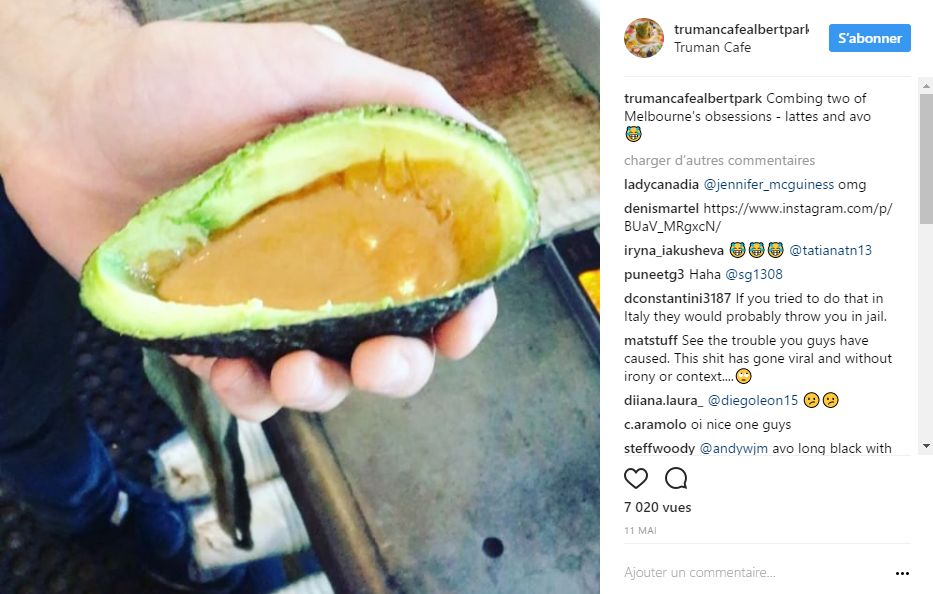Click the speech bubble comment icon
The image size is (933, 594).
676,478
